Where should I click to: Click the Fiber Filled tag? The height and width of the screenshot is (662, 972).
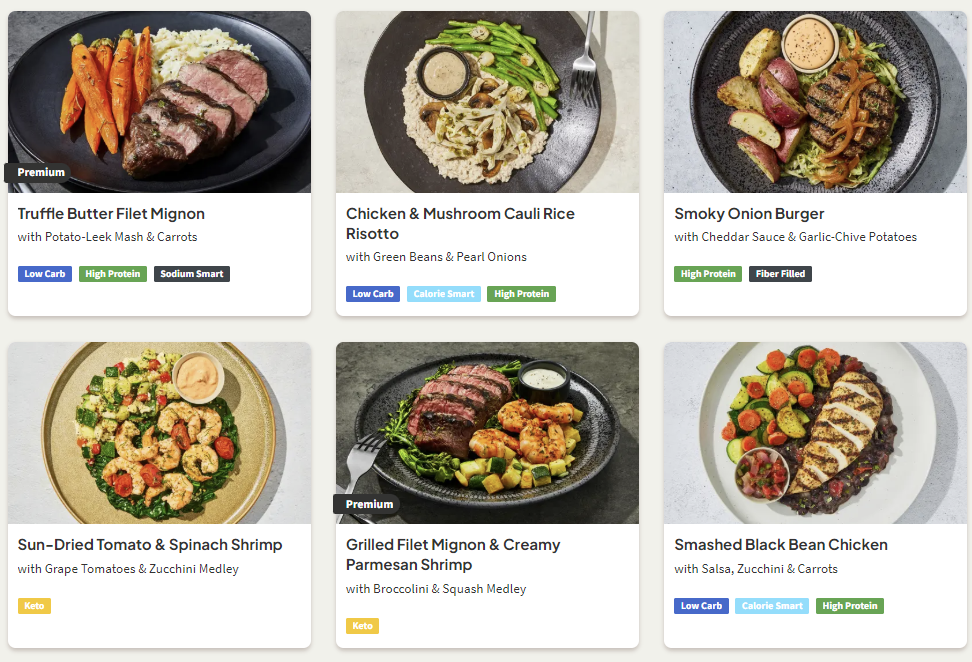click(x=780, y=274)
